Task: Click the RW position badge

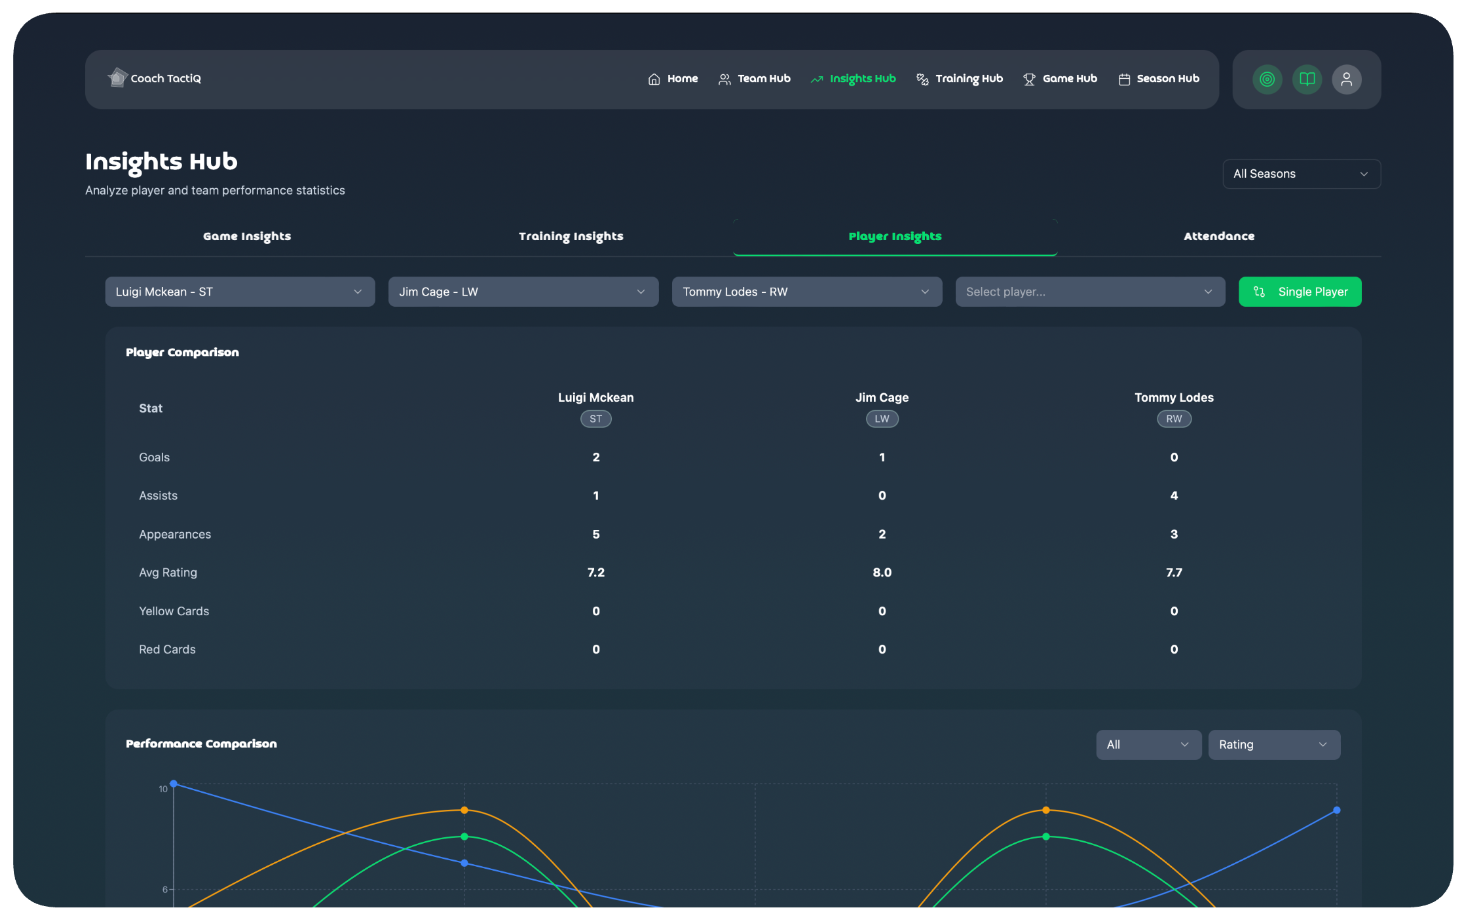Action: pyautogui.click(x=1174, y=419)
